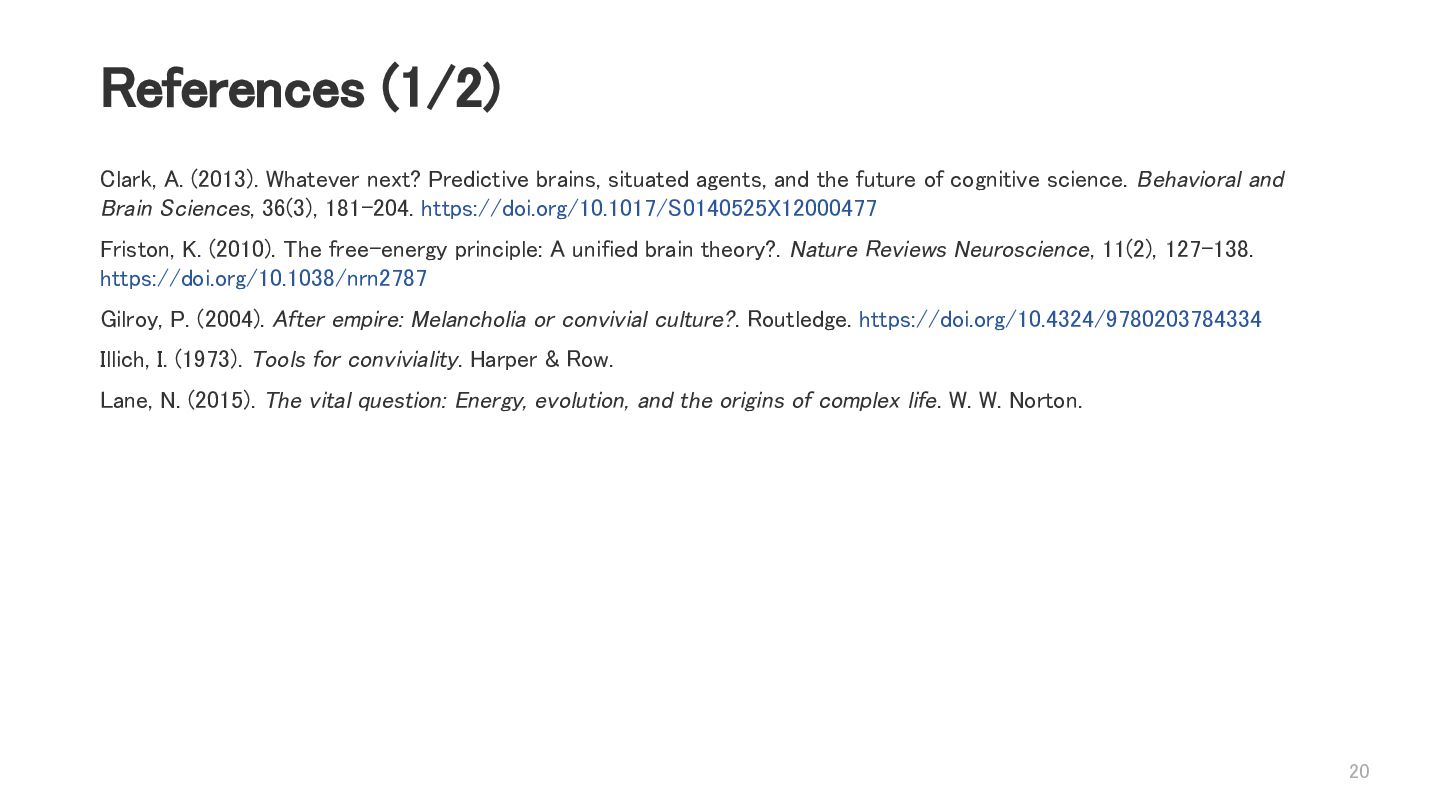The width and height of the screenshot is (1440, 810).
Task: Click the italic Tools for conviviality title
Action: tap(354, 360)
